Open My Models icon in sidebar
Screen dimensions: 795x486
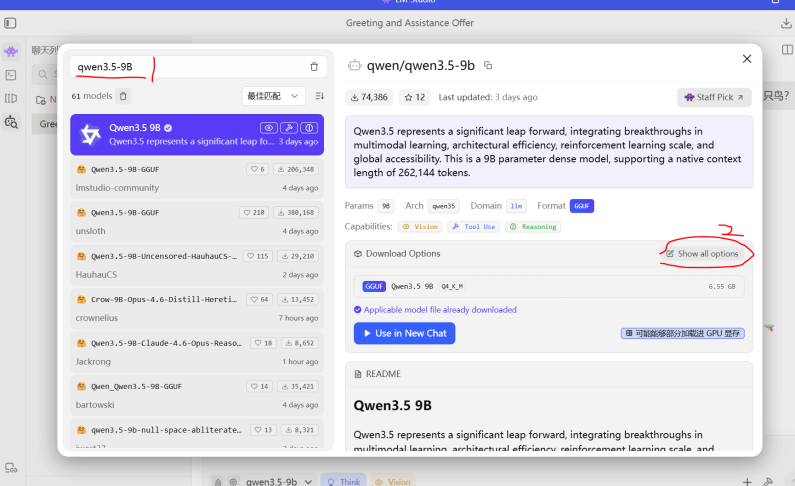(11, 98)
